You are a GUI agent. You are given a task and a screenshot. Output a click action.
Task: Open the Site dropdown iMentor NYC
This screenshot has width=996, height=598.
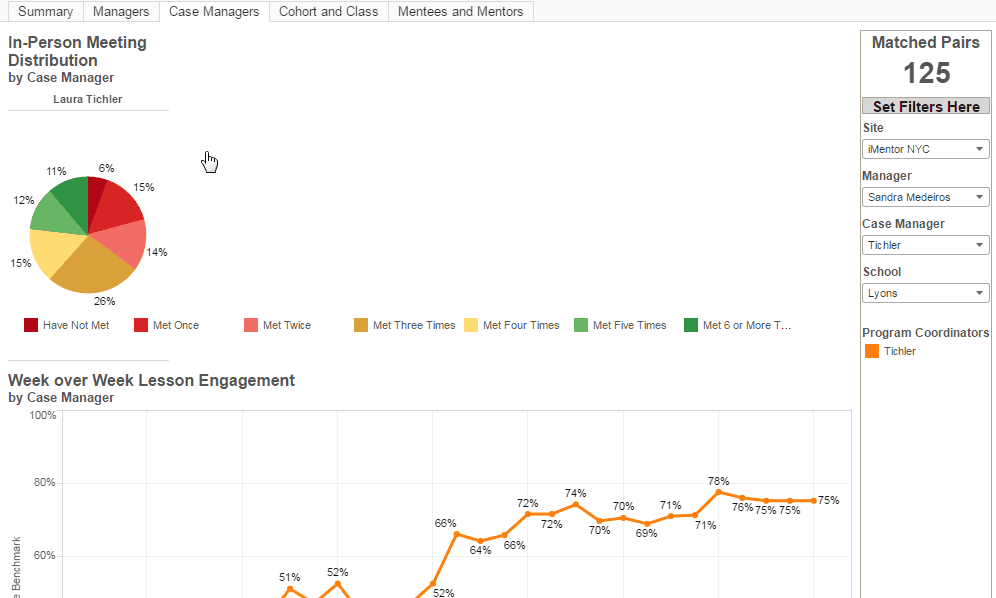pyautogui.click(x=925, y=149)
